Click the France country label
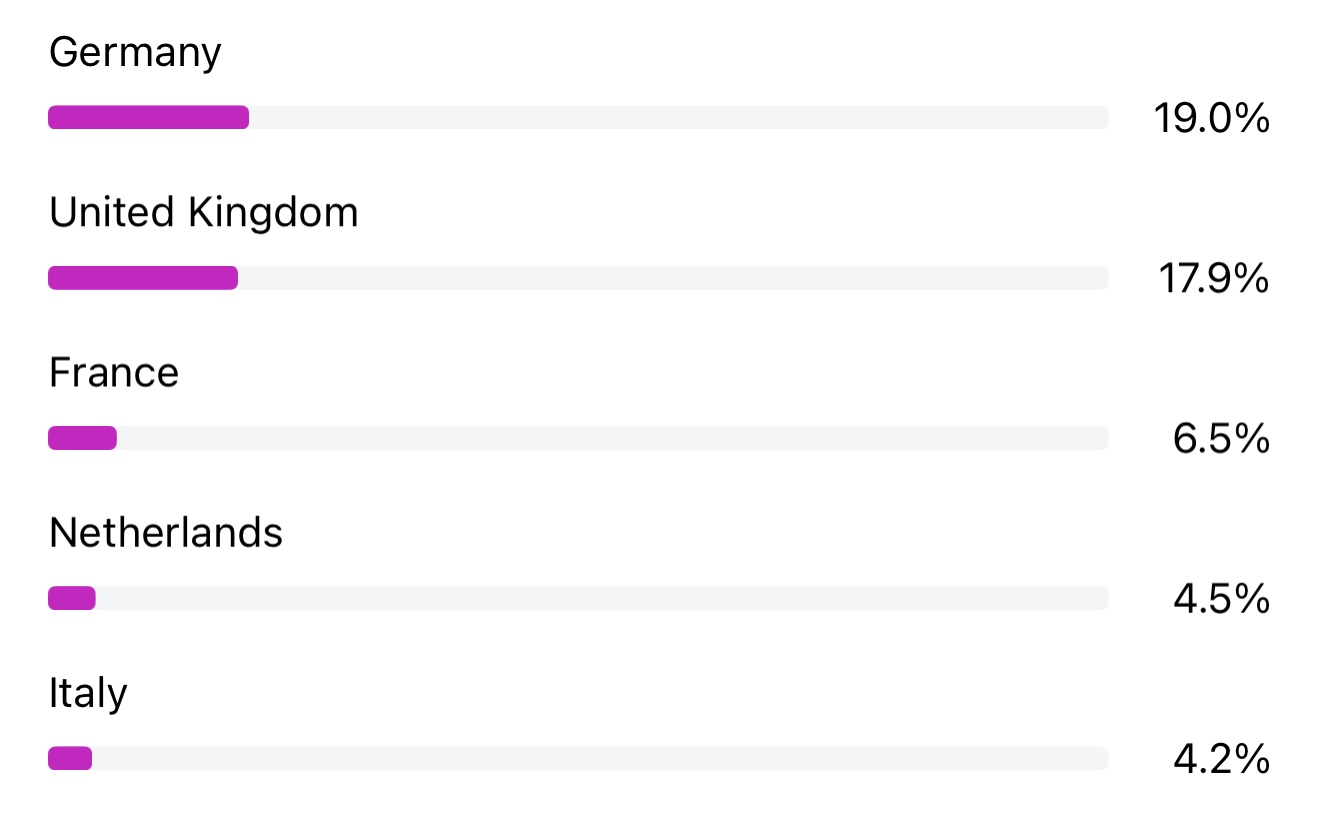The width and height of the screenshot is (1320, 839). 114,373
